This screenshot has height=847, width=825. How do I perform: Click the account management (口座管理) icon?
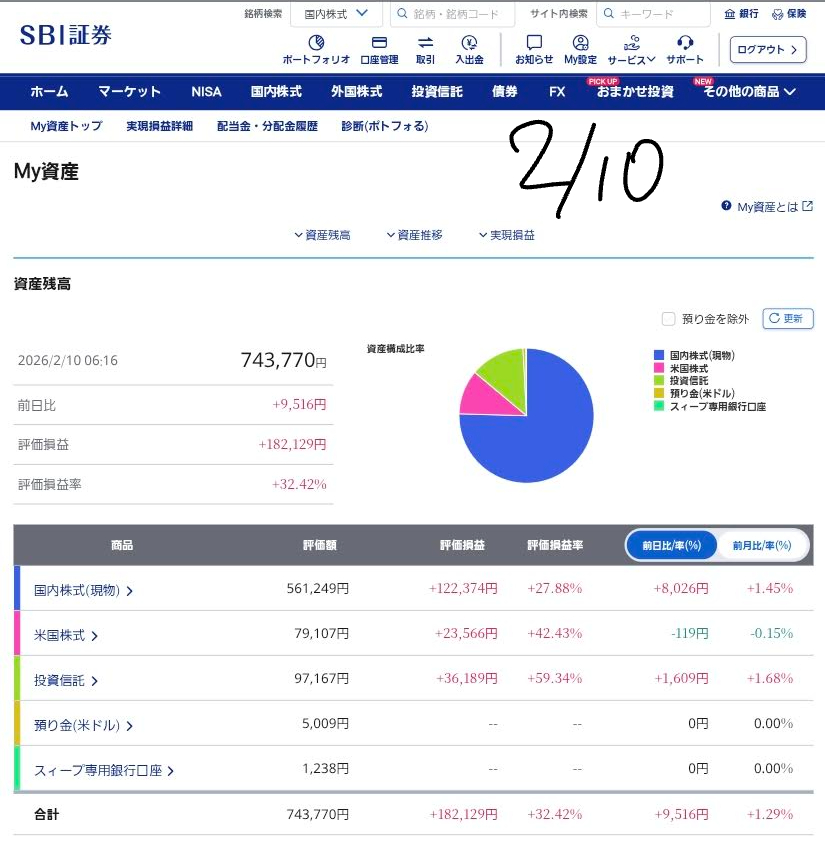click(x=379, y=43)
